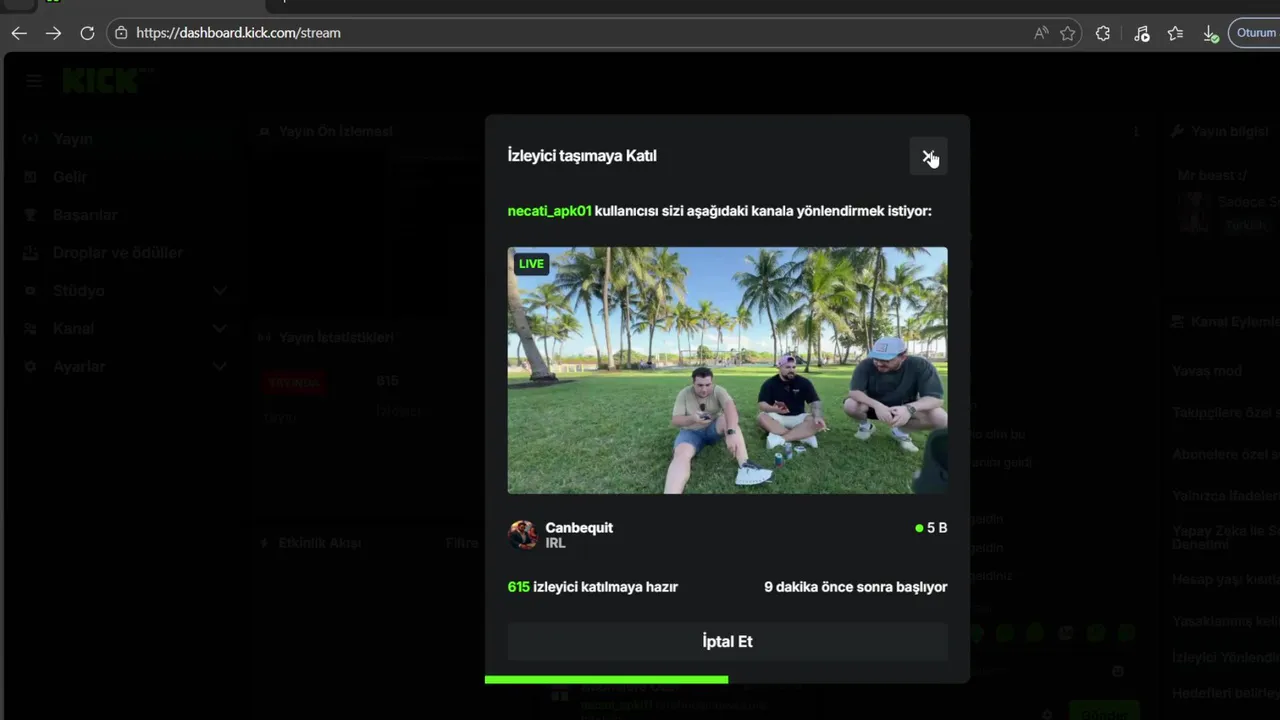Image resolution: width=1280 pixels, height=720 pixels.
Task: Click the green countdown progress bar
Action: tap(606, 680)
